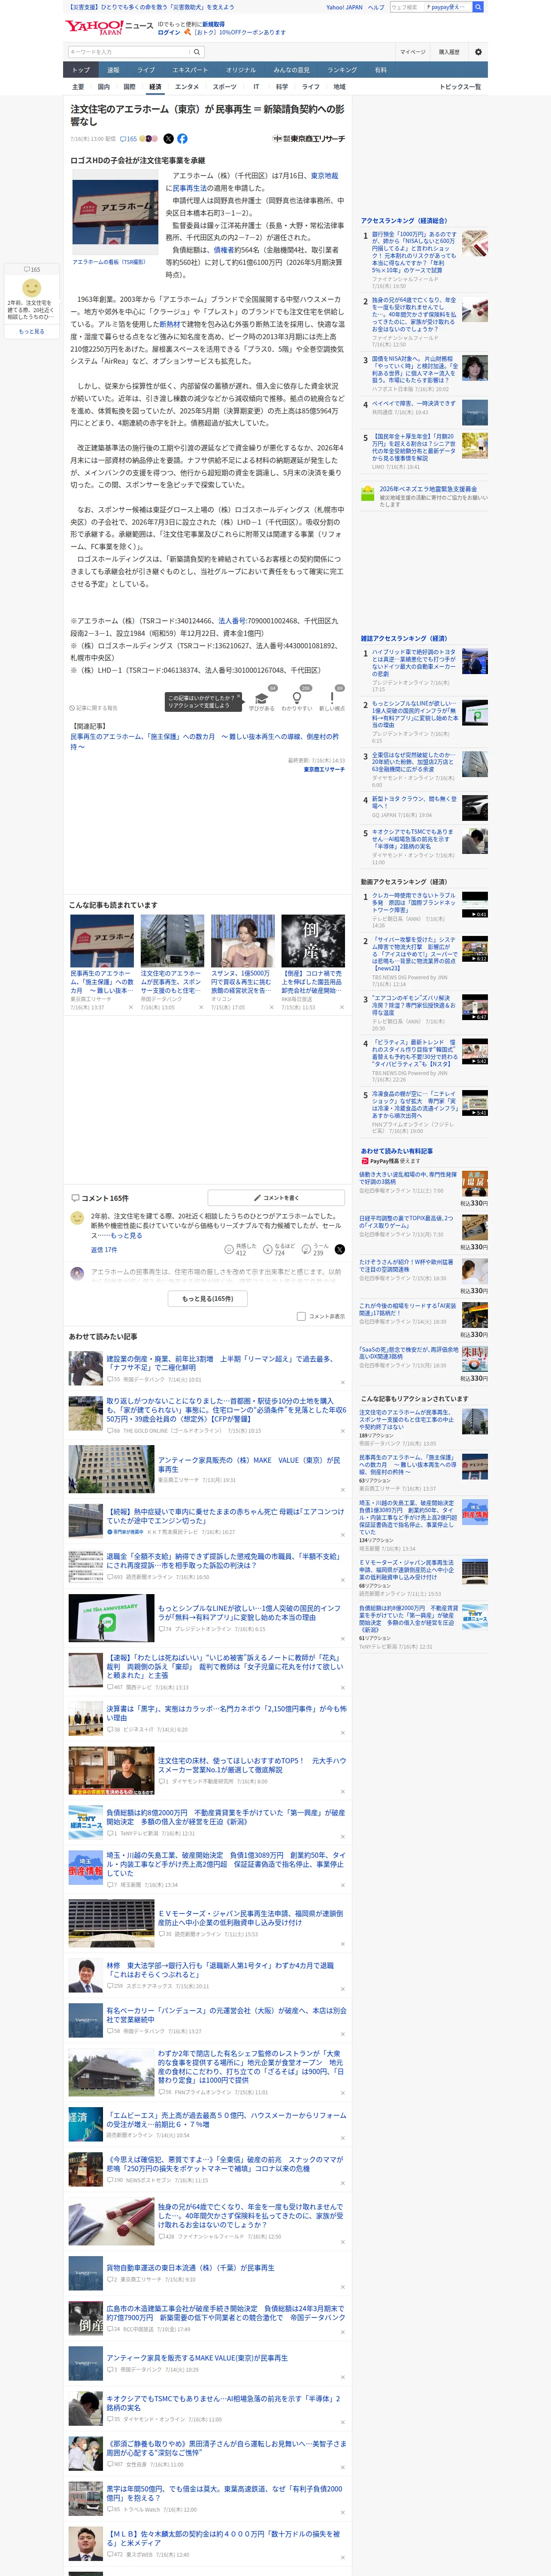This screenshot has height=2576, width=551.
Task: React with 新しい視点 exclamation icon
Action: [x=332, y=699]
